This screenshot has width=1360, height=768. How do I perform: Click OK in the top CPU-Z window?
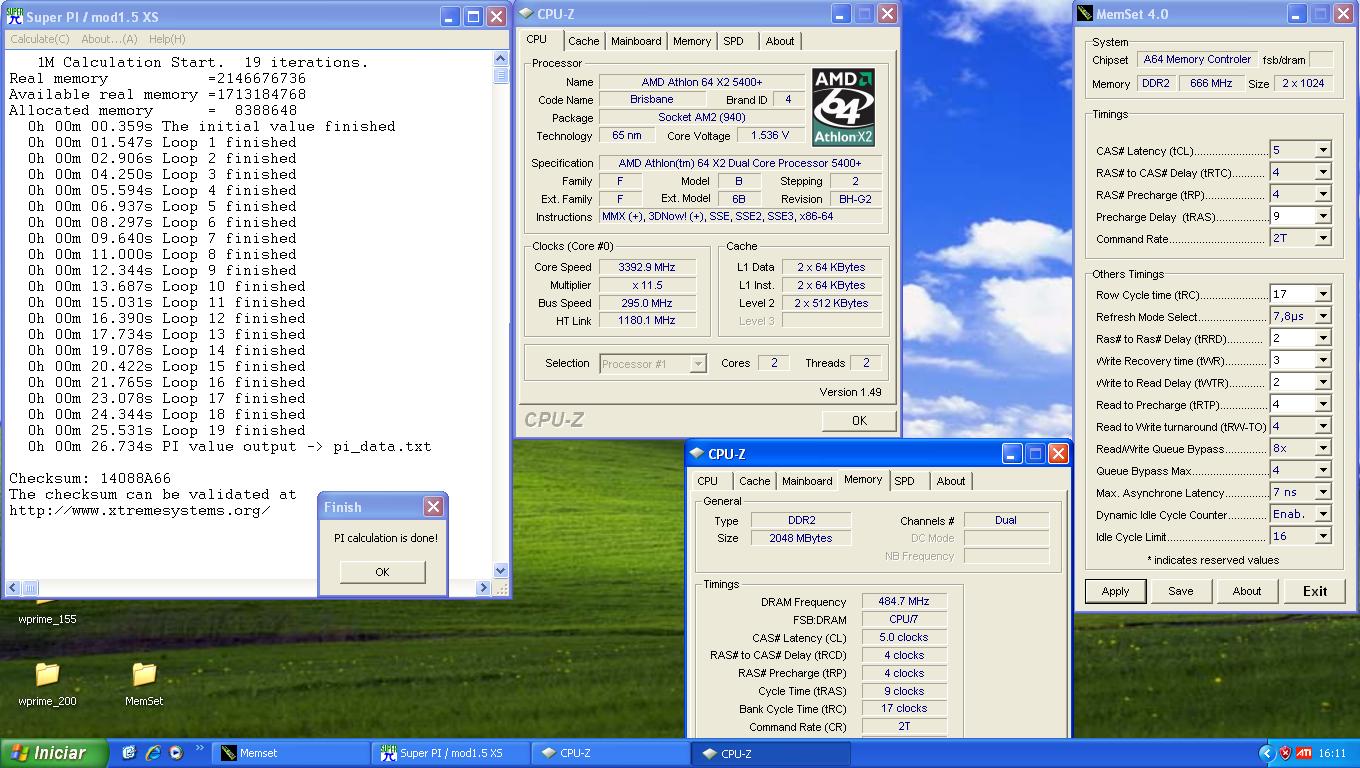coord(859,420)
